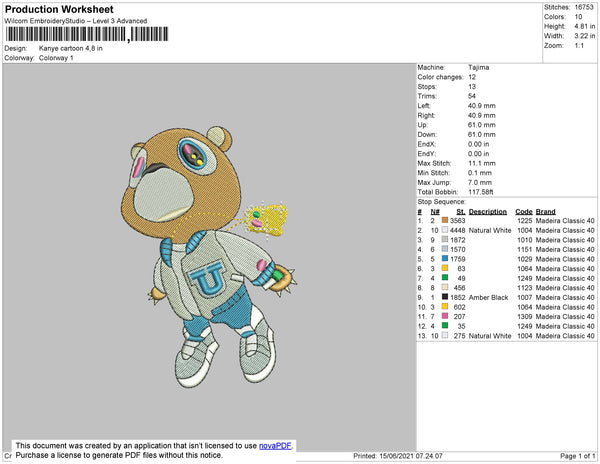This screenshot has width=600, height=464.
Task: Click the Max Stitch value 11.1 mm
Action: click(480, 163)
